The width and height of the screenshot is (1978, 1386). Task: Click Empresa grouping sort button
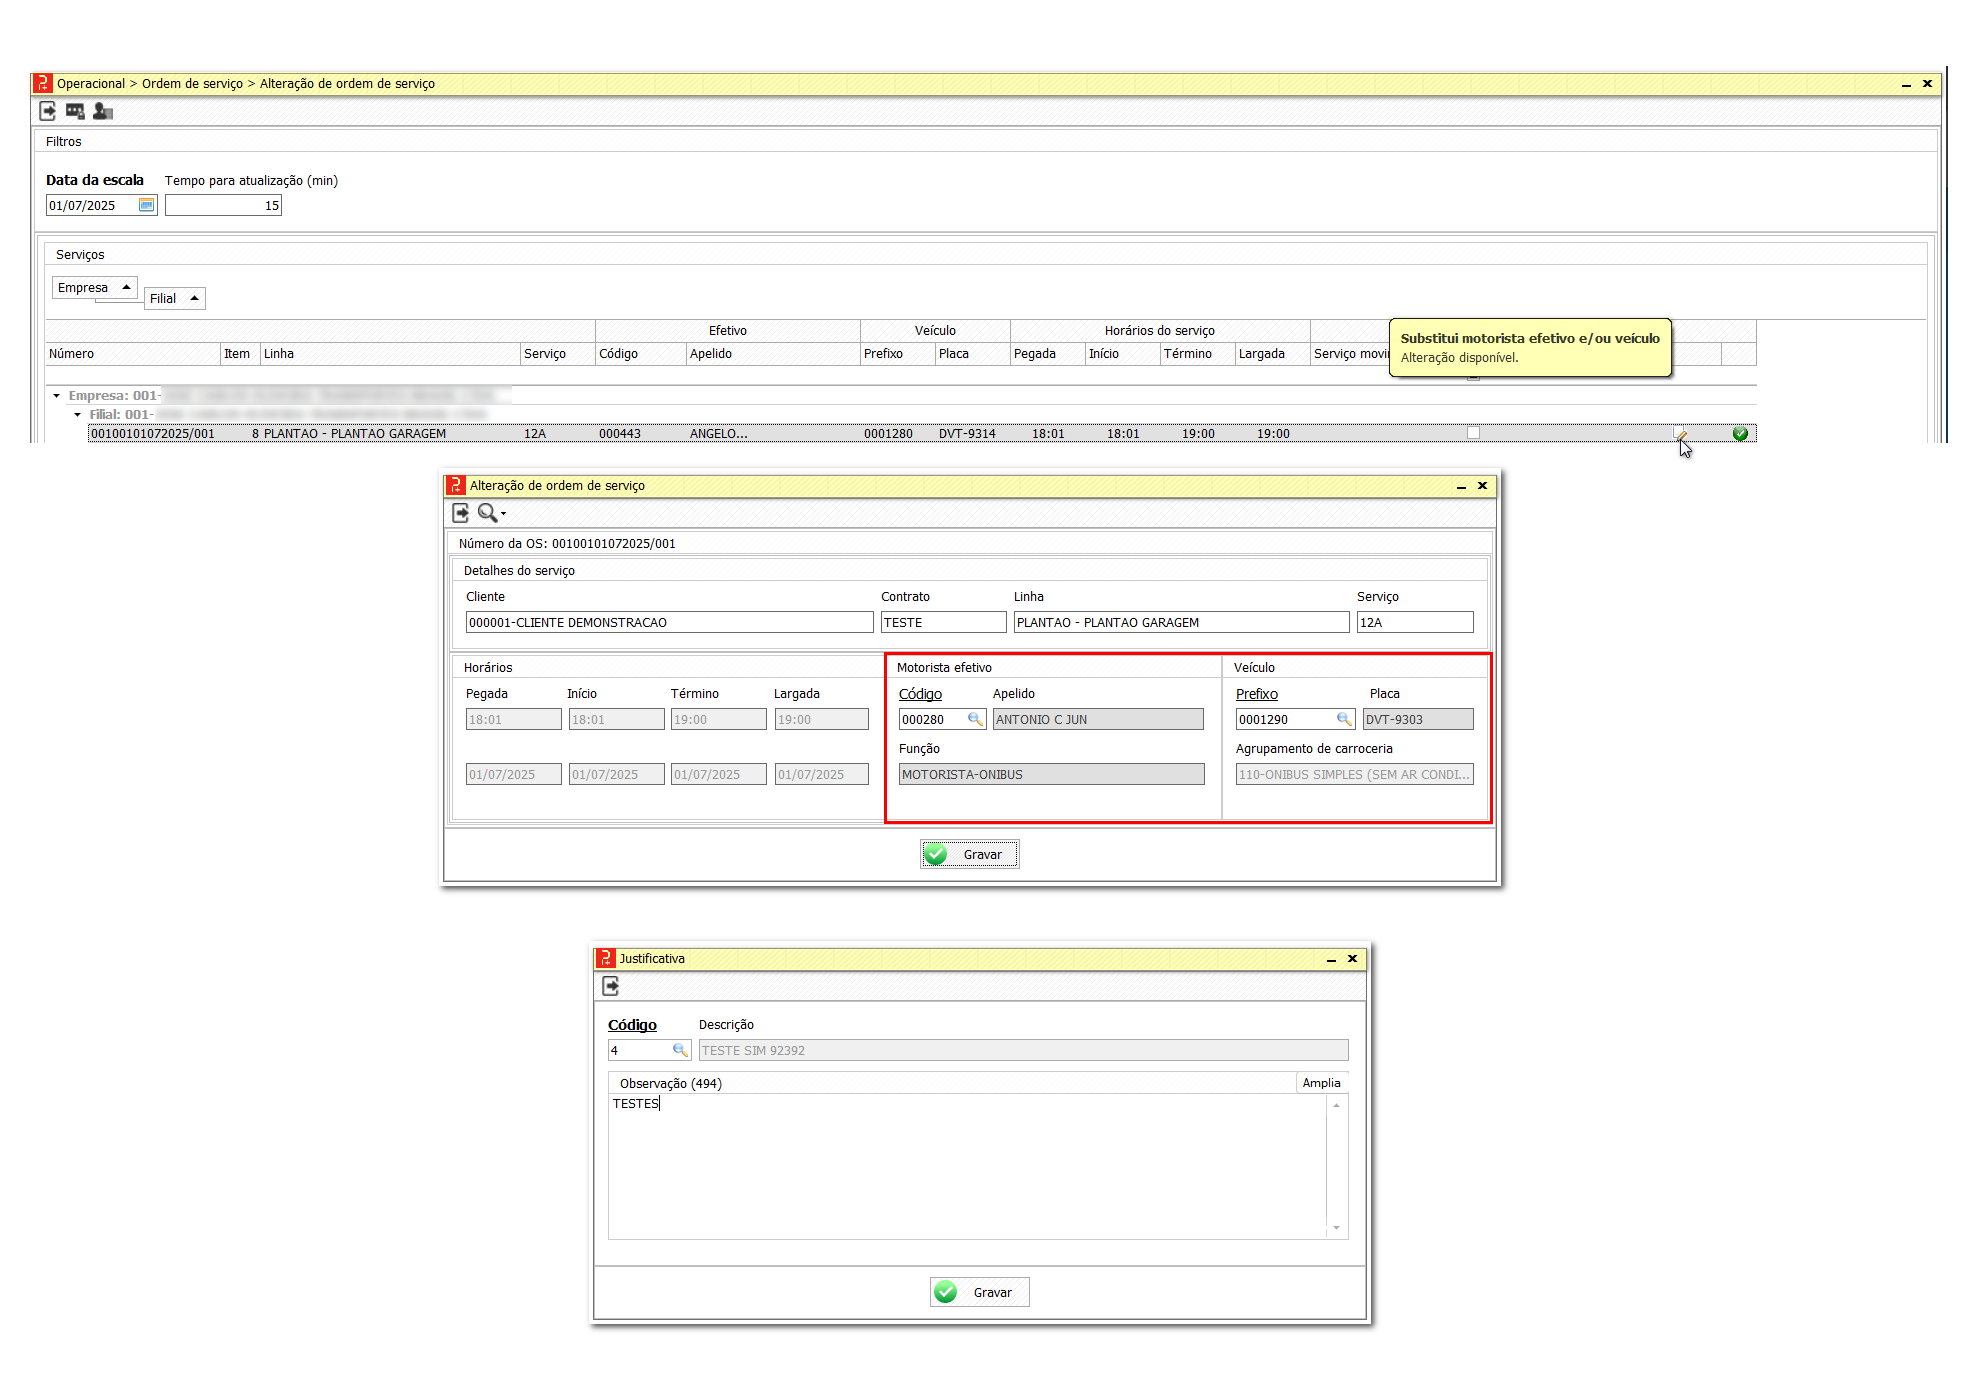tap(94, 288)
